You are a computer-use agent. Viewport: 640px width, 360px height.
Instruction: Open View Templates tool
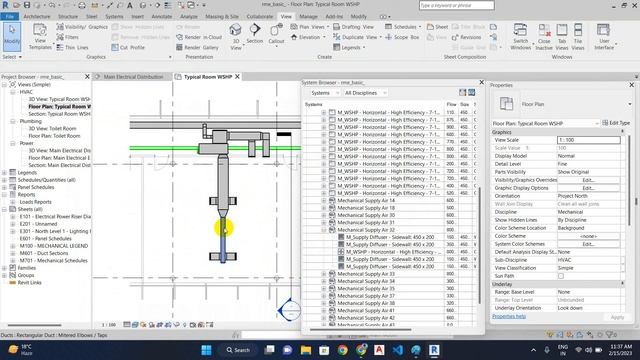point(40,37)
